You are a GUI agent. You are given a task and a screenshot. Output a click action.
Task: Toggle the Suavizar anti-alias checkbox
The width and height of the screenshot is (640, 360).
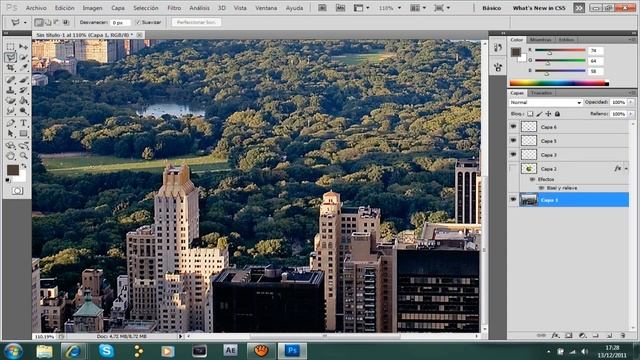click(138, 22)
